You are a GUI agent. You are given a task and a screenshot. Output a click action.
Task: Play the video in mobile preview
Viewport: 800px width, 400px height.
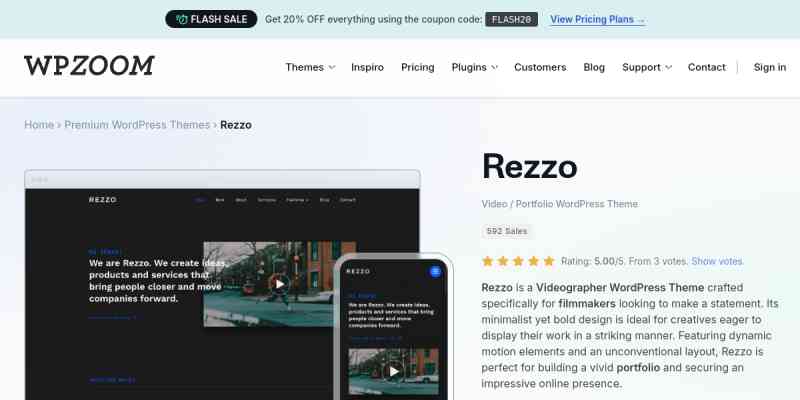(x=393, y=371)
